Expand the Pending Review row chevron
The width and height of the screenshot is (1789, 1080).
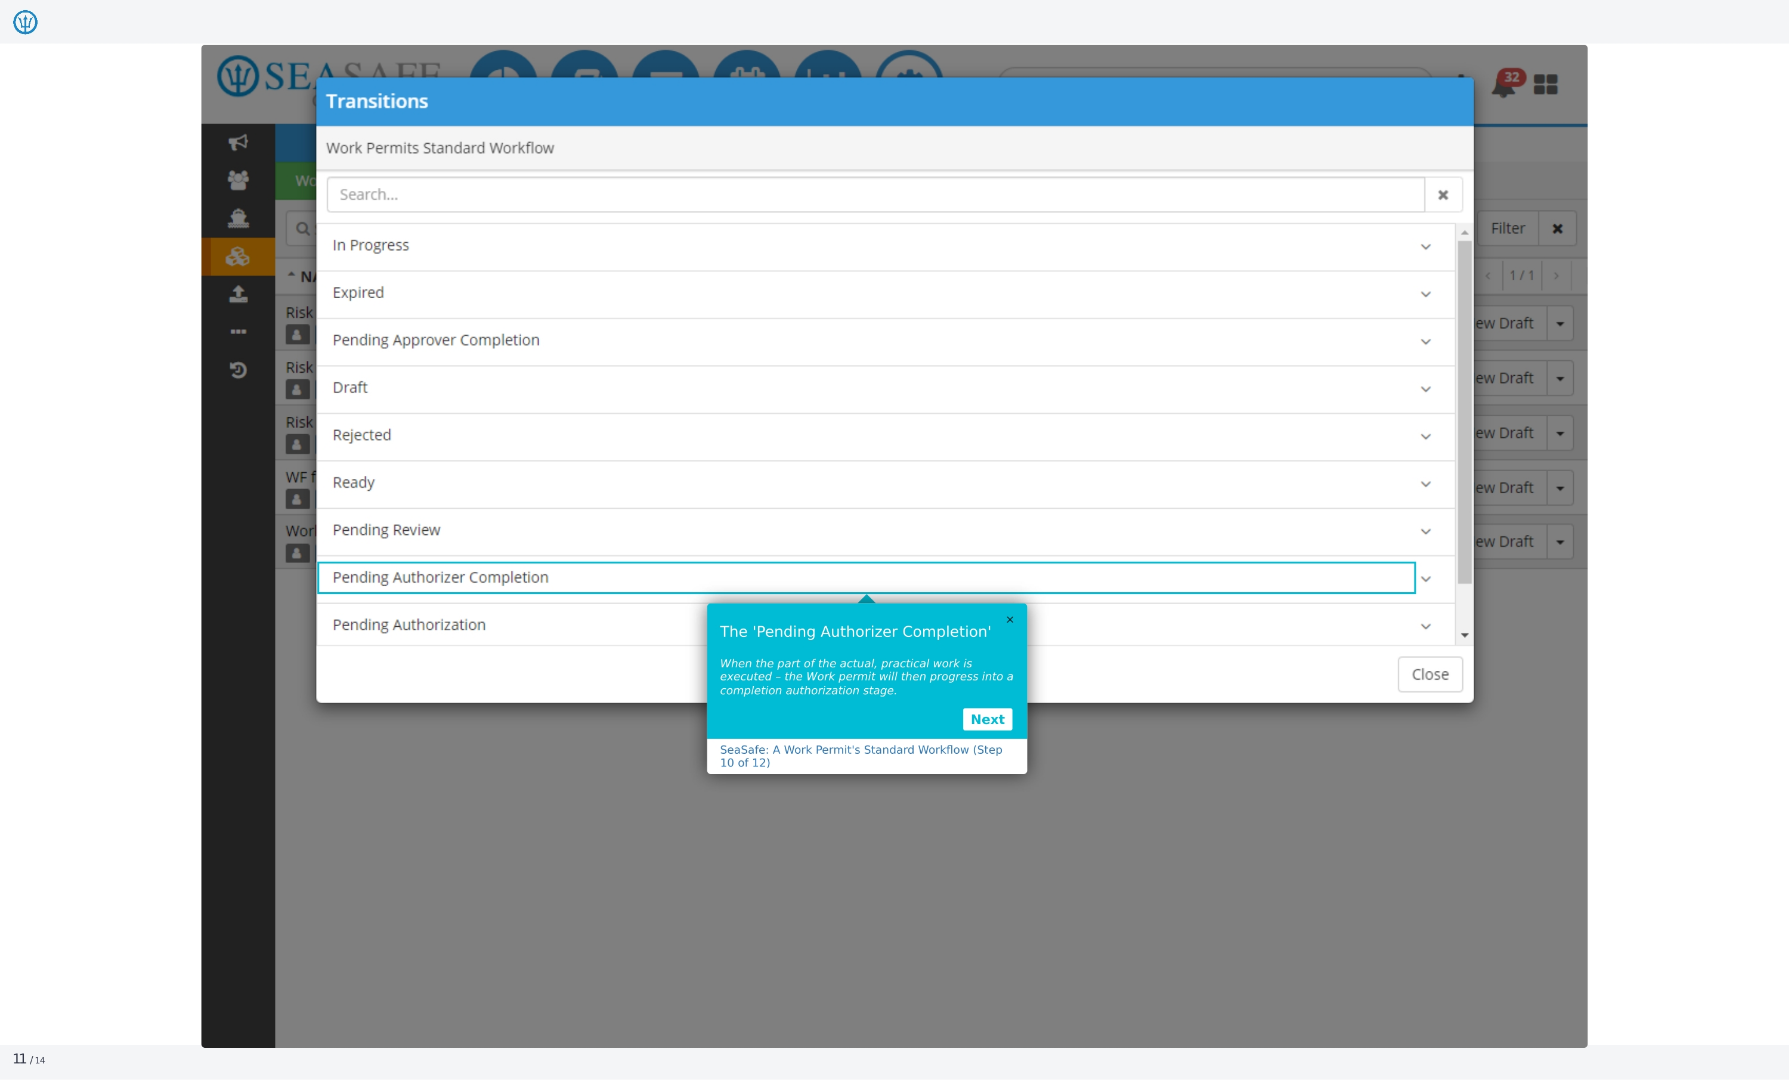coord(1426,532)
